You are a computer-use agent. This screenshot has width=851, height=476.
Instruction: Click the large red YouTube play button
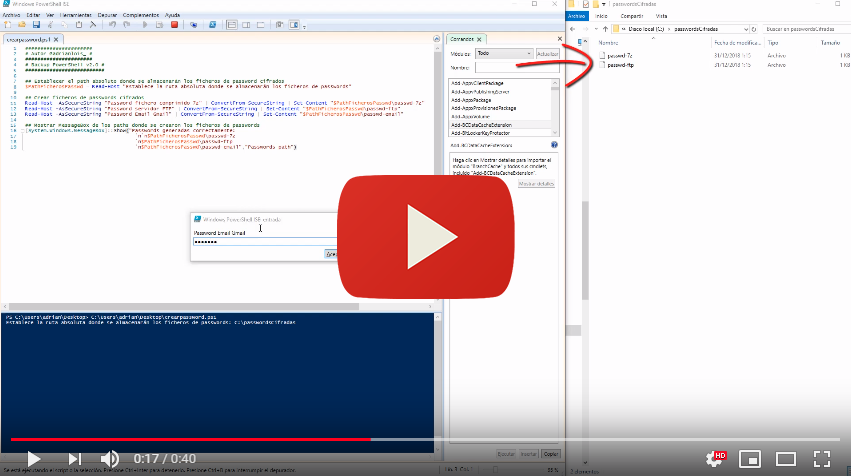pos(426,237)
